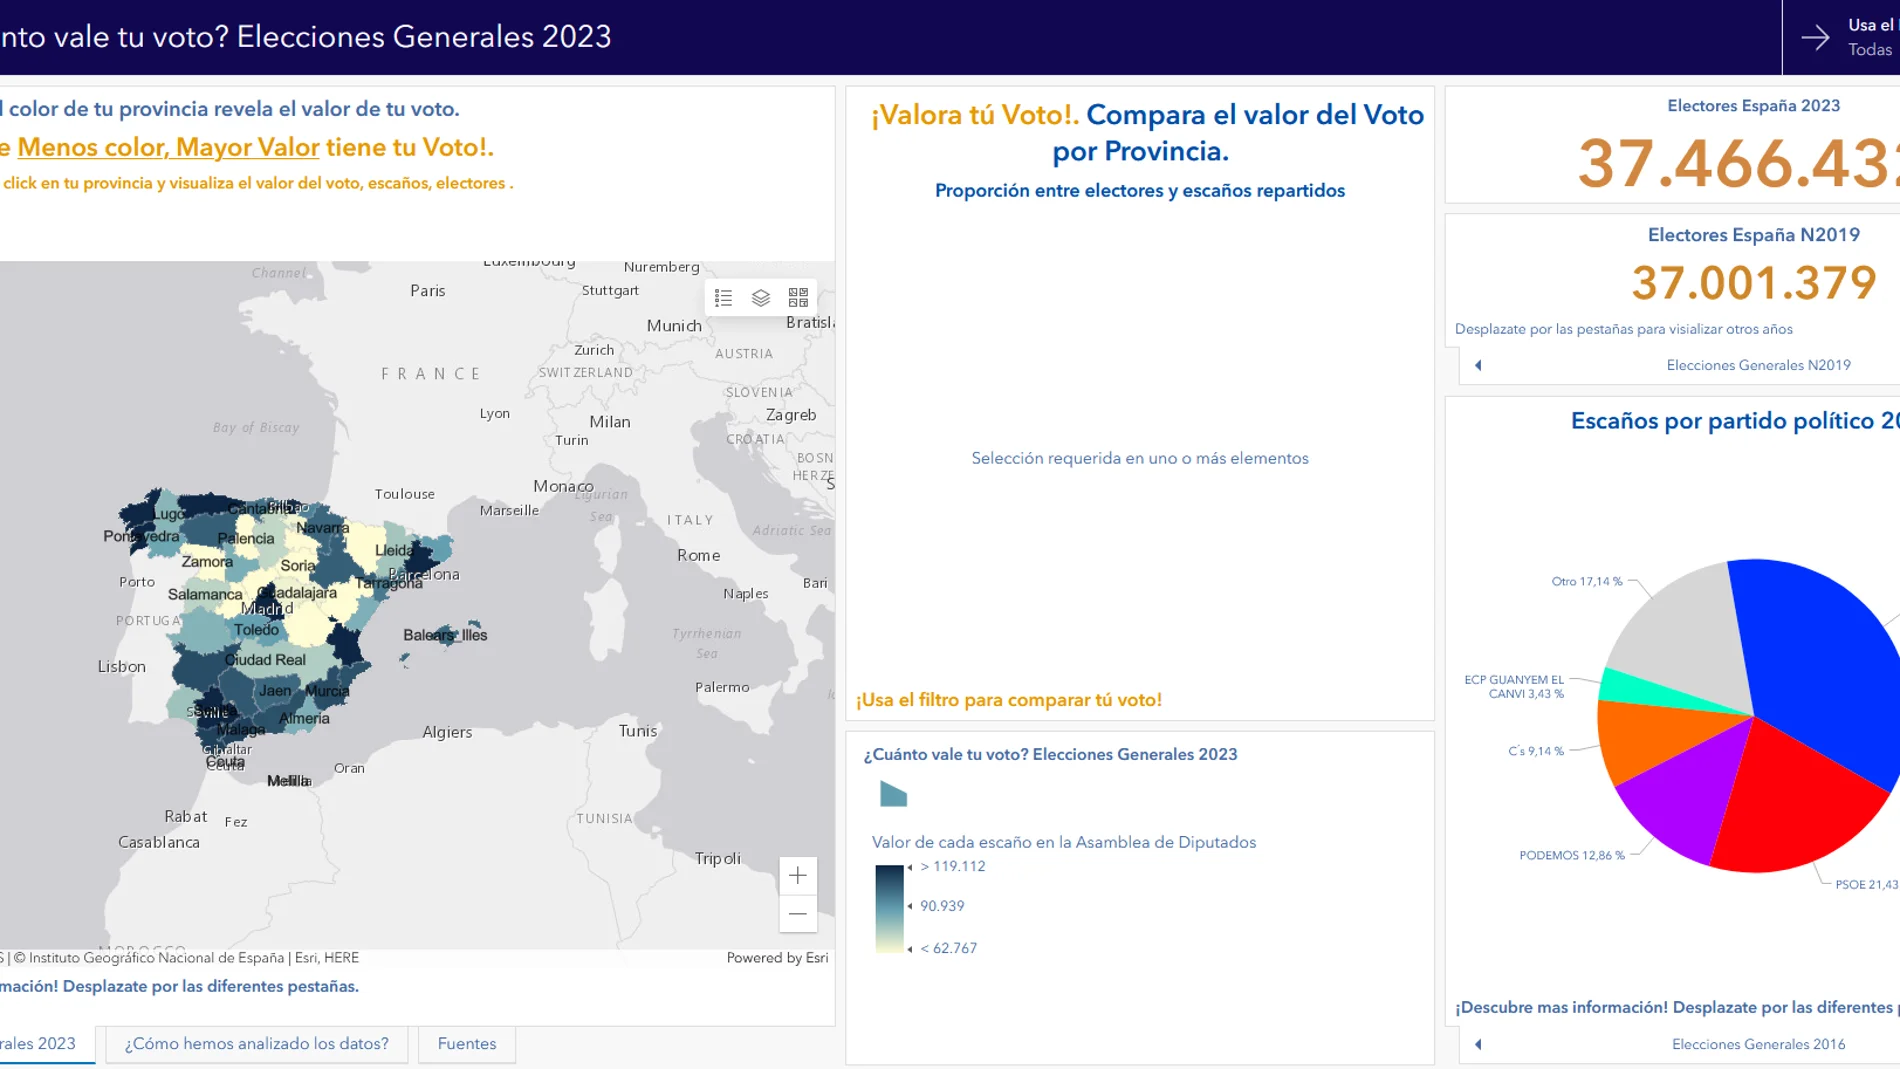The width and height of the screenshot is (1900, 1069).
Task: Click the teal legend symbol
Action: (893, 795)
